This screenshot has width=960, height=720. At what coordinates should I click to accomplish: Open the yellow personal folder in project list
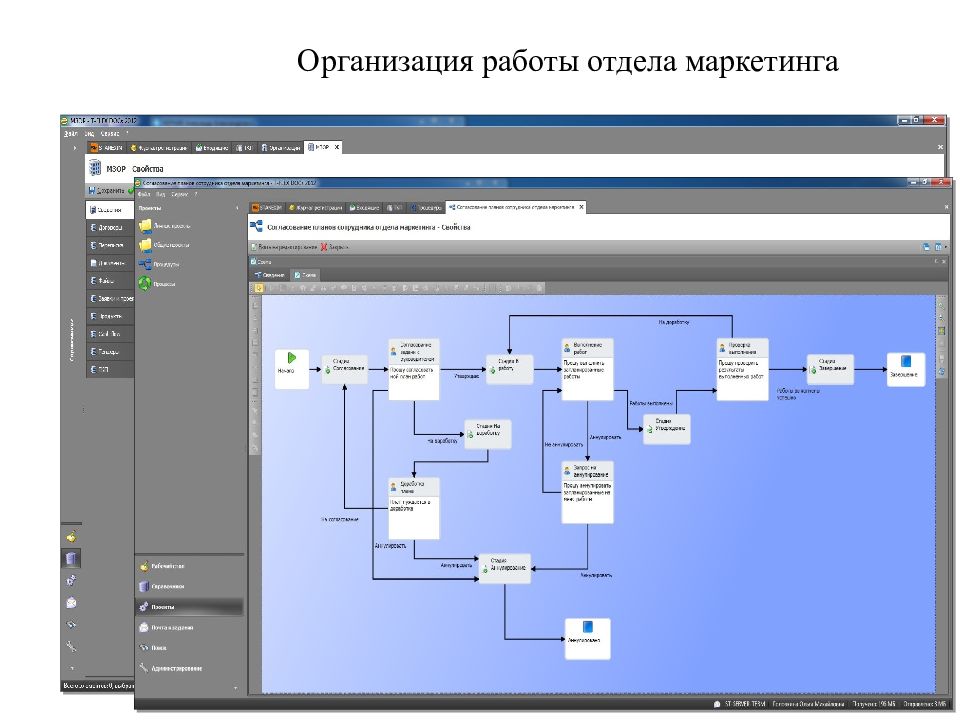tap(145, 226)
